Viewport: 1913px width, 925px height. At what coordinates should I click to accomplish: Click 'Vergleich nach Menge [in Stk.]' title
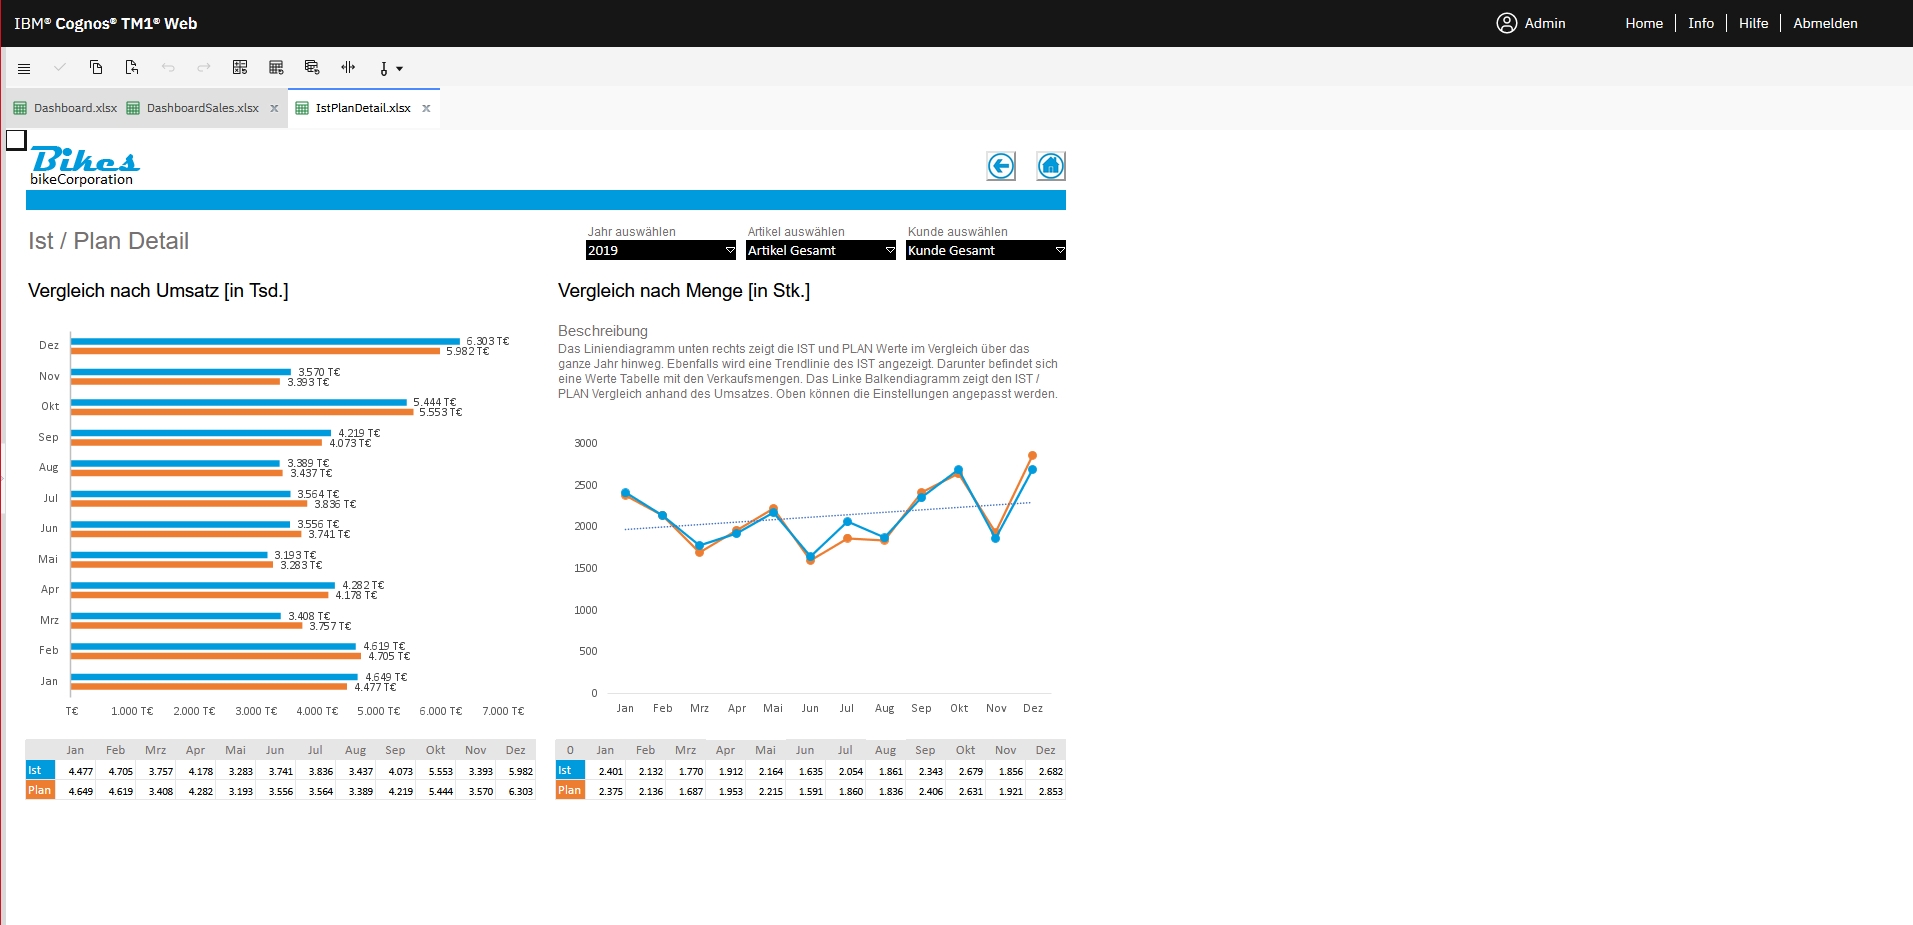(x=684, y=291)
